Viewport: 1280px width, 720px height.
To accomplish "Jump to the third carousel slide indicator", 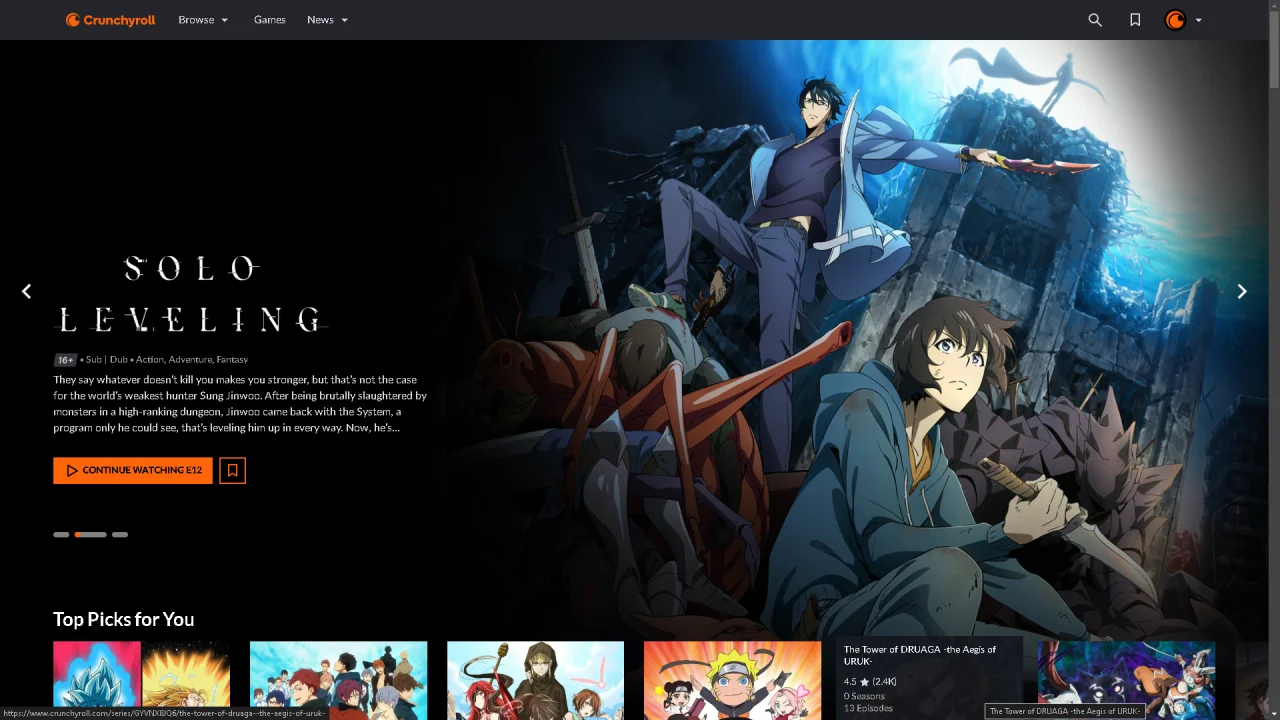I will pos(120,535).
